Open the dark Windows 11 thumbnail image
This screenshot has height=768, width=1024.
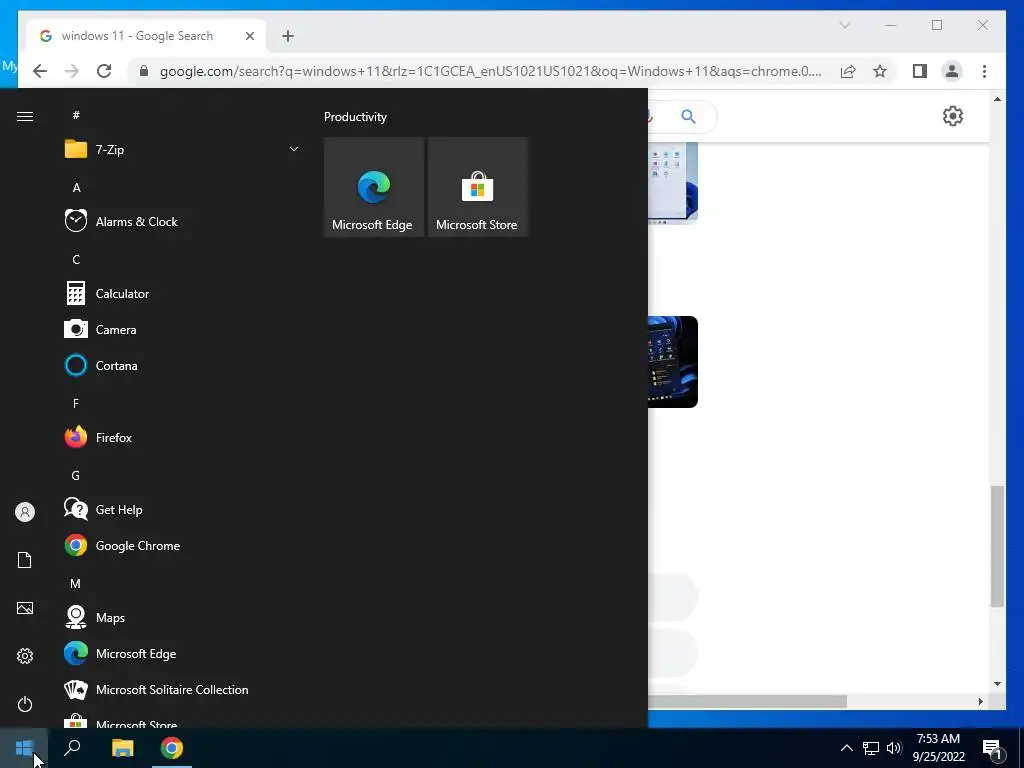pyautogui.click(x=673, y=362)
